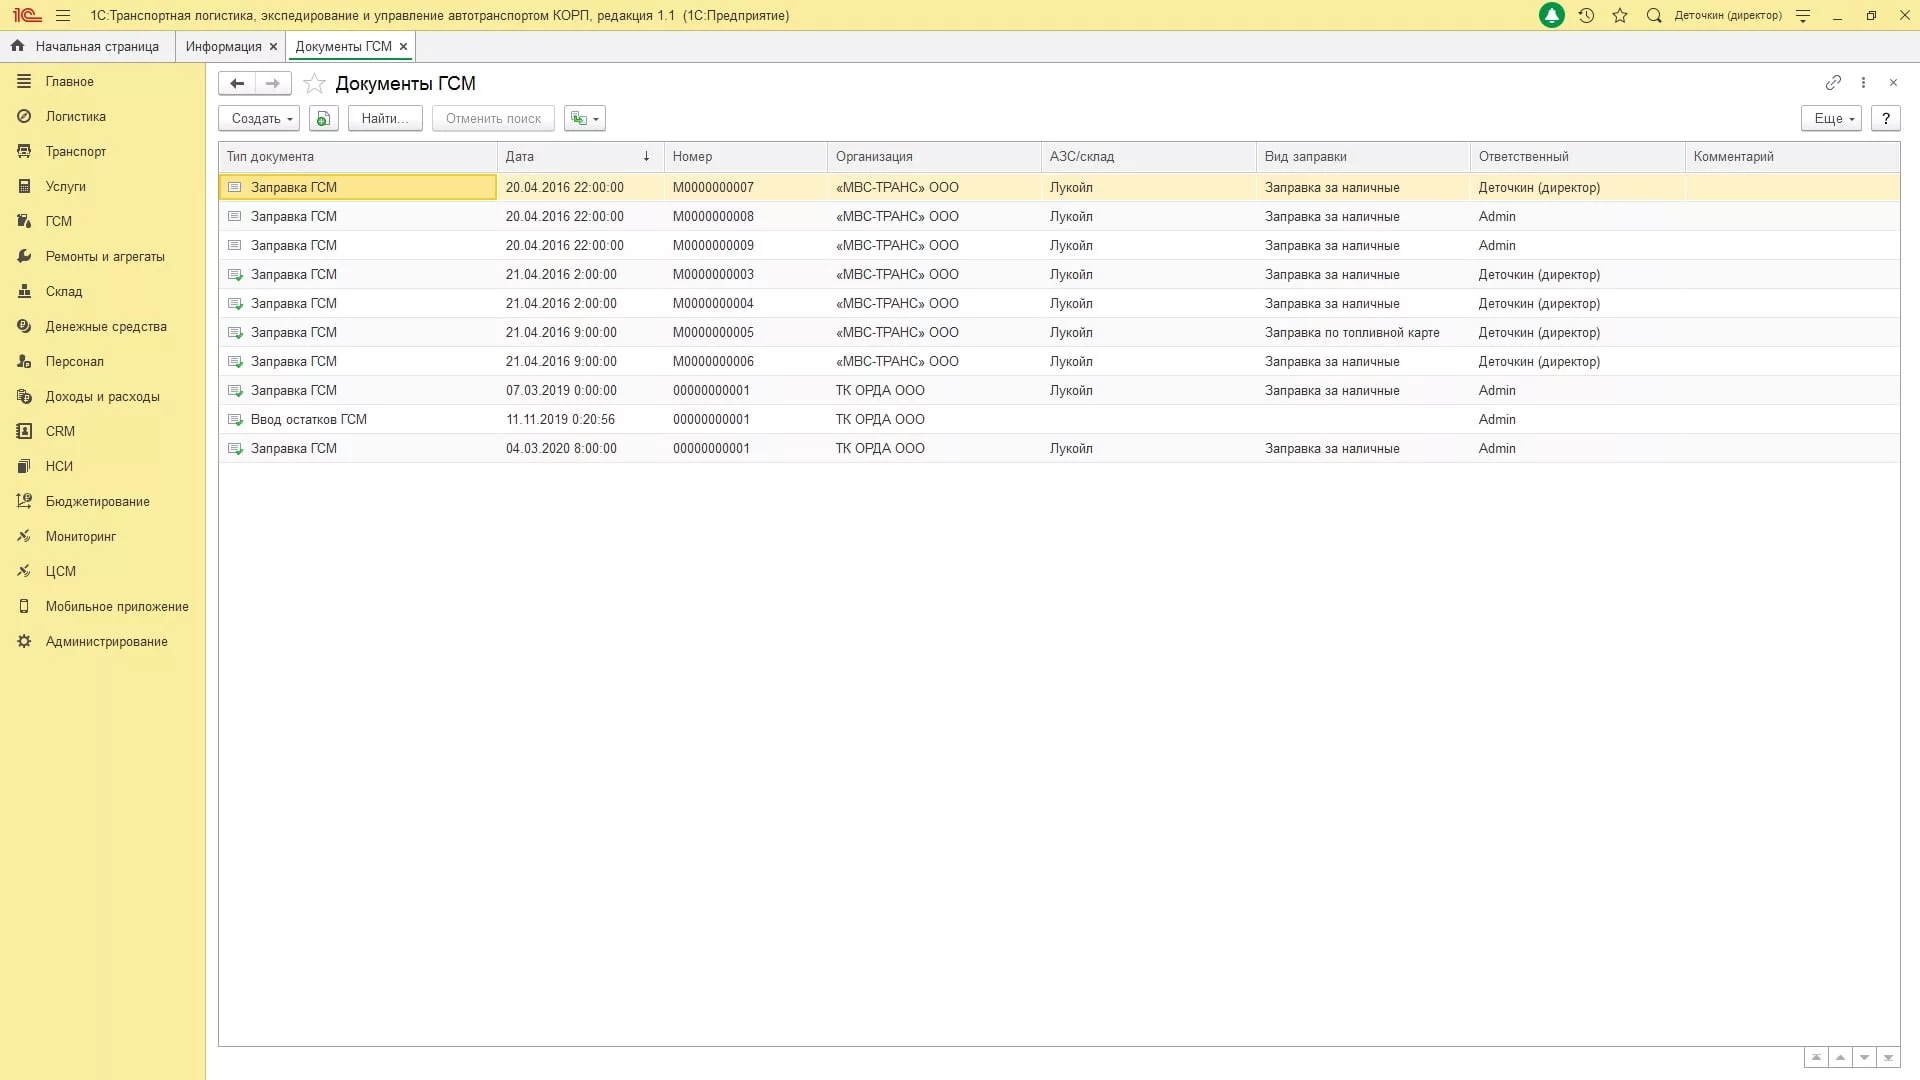Go back with the left arrow
The image size is (1920, 1080).
[x=237, y=83]
